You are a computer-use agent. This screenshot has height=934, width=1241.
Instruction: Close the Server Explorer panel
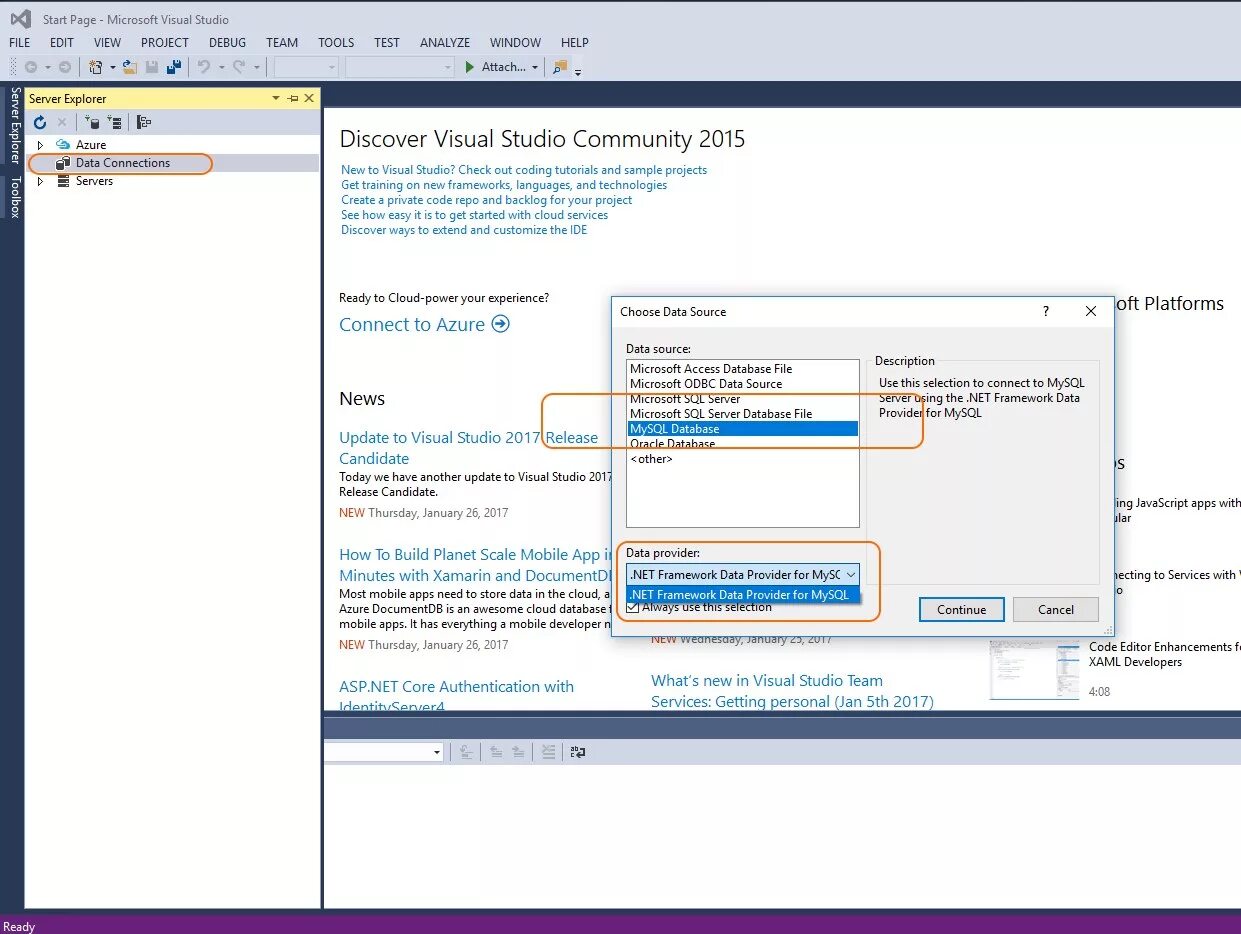tap(309, 98)
